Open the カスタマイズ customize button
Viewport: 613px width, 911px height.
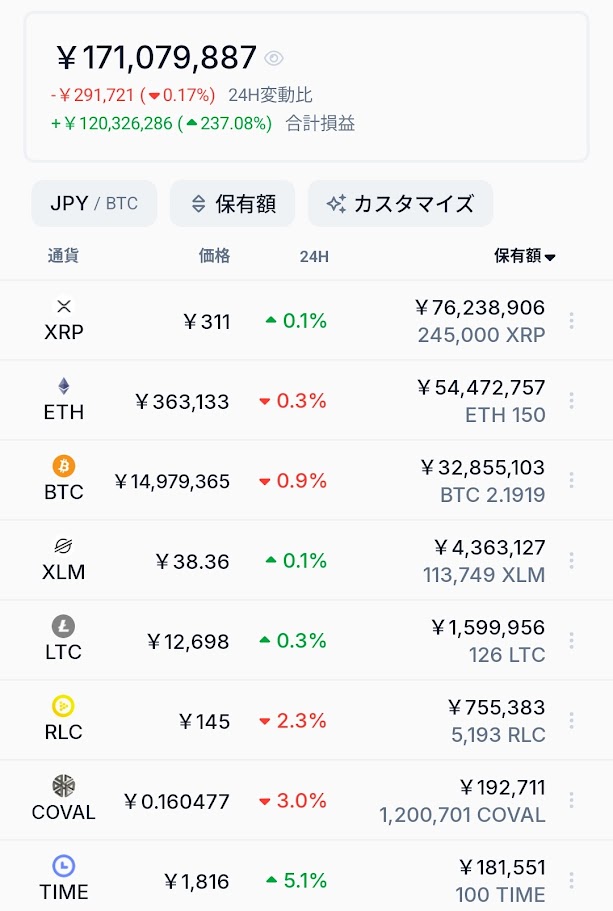400,203
